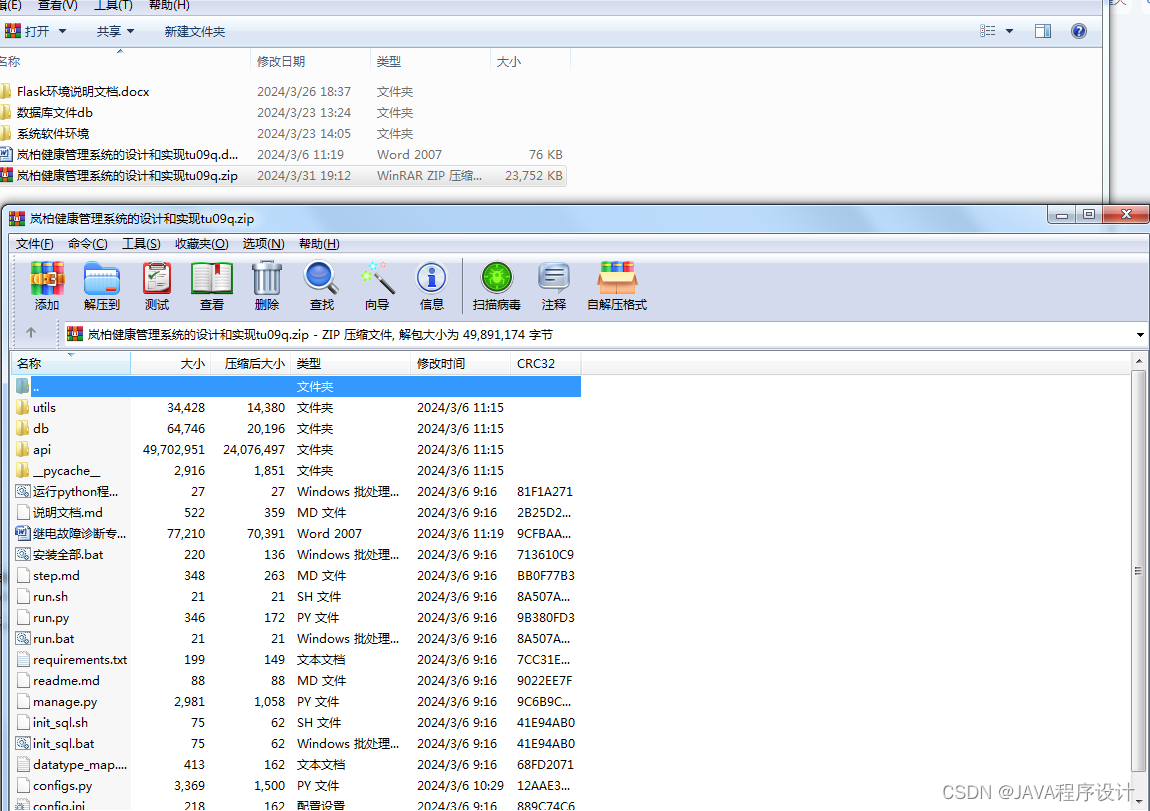The width and height of the screenshot is (1150, 811).
Task: Expand the 共享 dropdown in Explorer toolbar
Action: (x=131, y=31)
